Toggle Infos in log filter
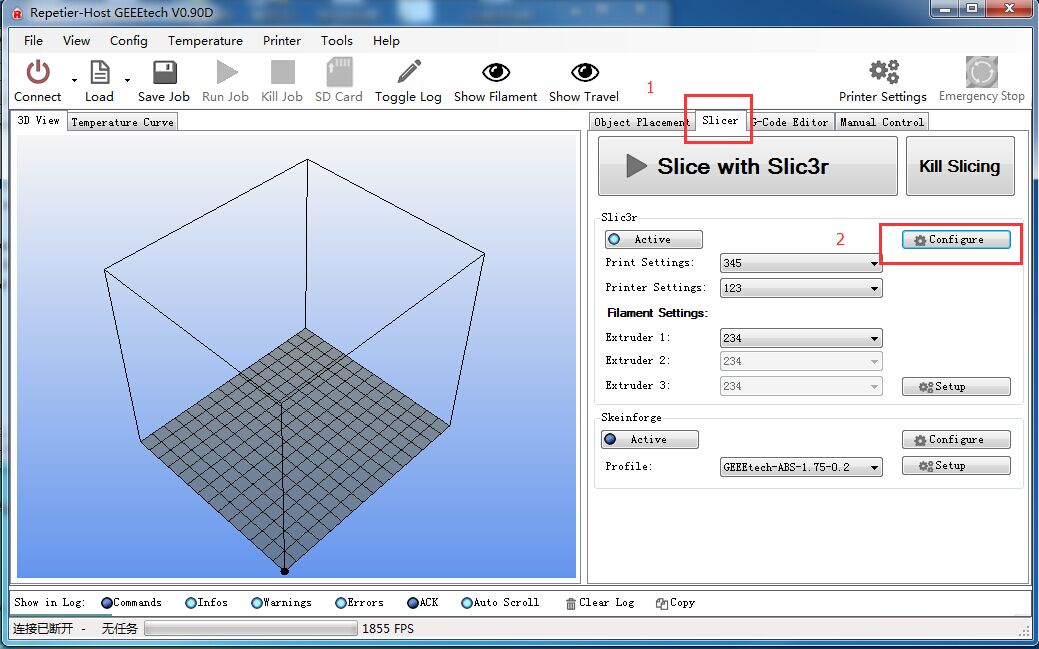The image size is (1039, 649). 207,603
